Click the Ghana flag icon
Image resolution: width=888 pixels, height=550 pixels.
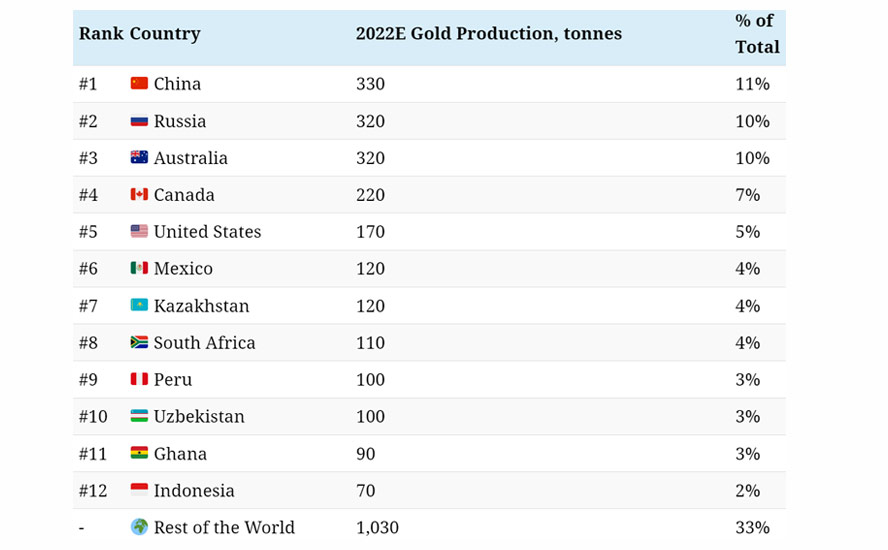[139, 454]
